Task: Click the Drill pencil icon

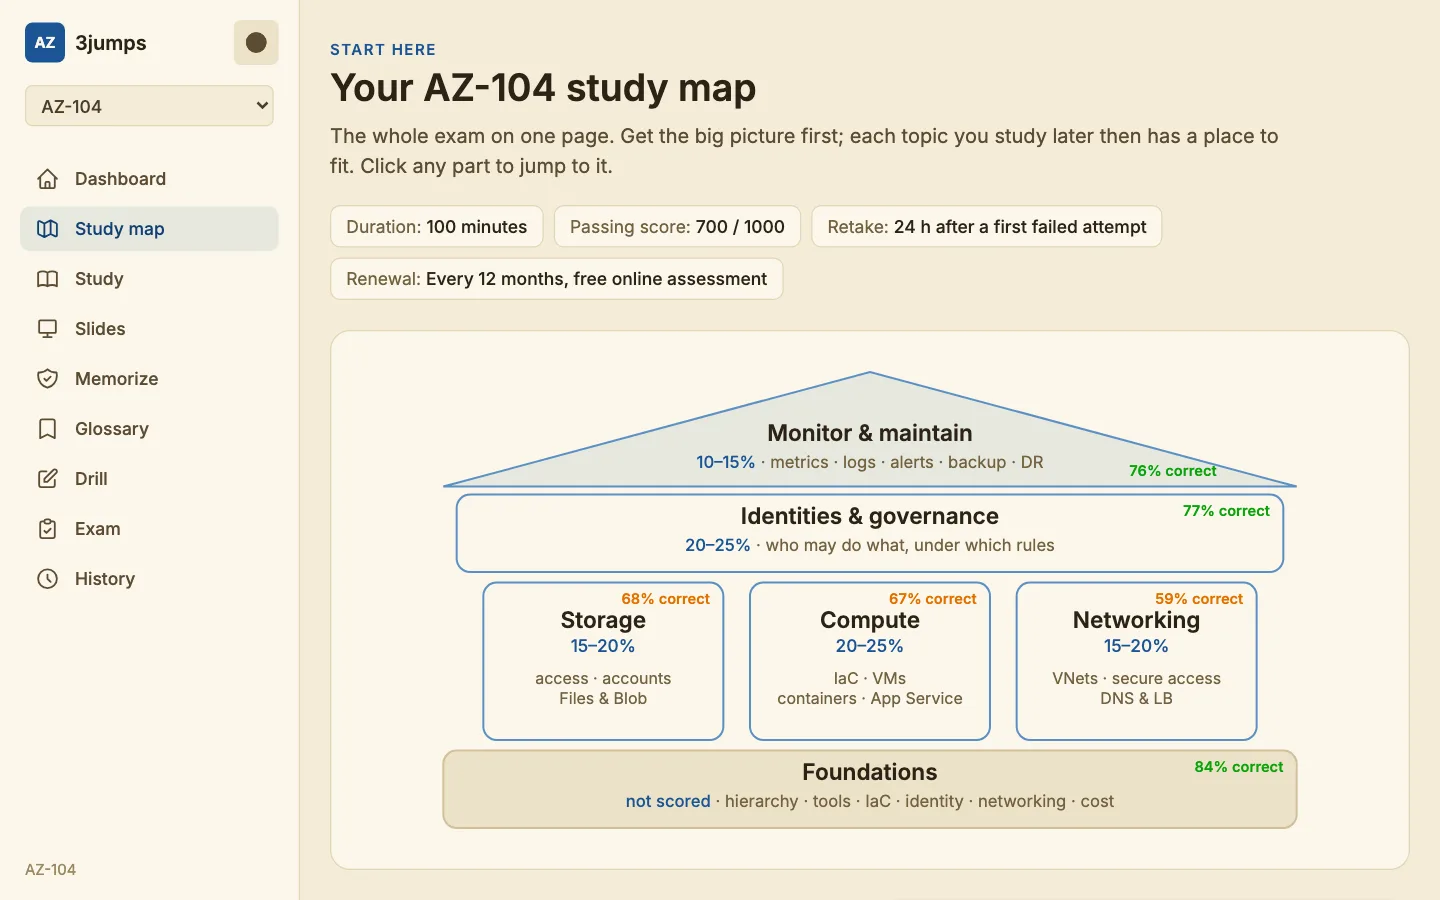Action: 47,479
